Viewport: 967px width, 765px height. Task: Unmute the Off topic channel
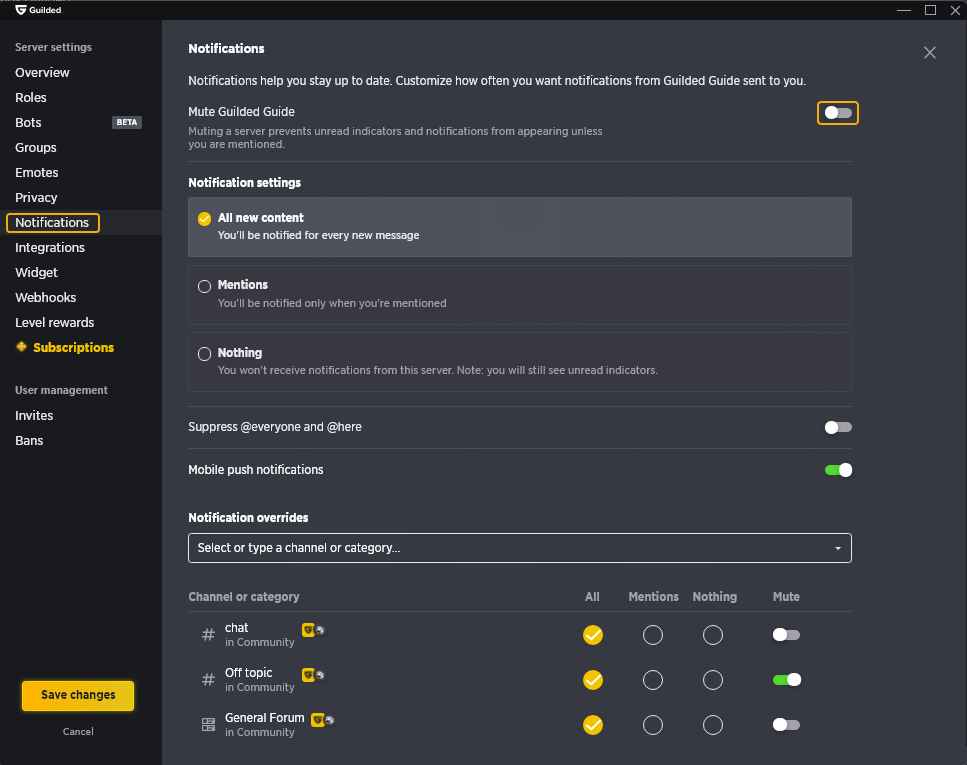(x=786, y=679)
